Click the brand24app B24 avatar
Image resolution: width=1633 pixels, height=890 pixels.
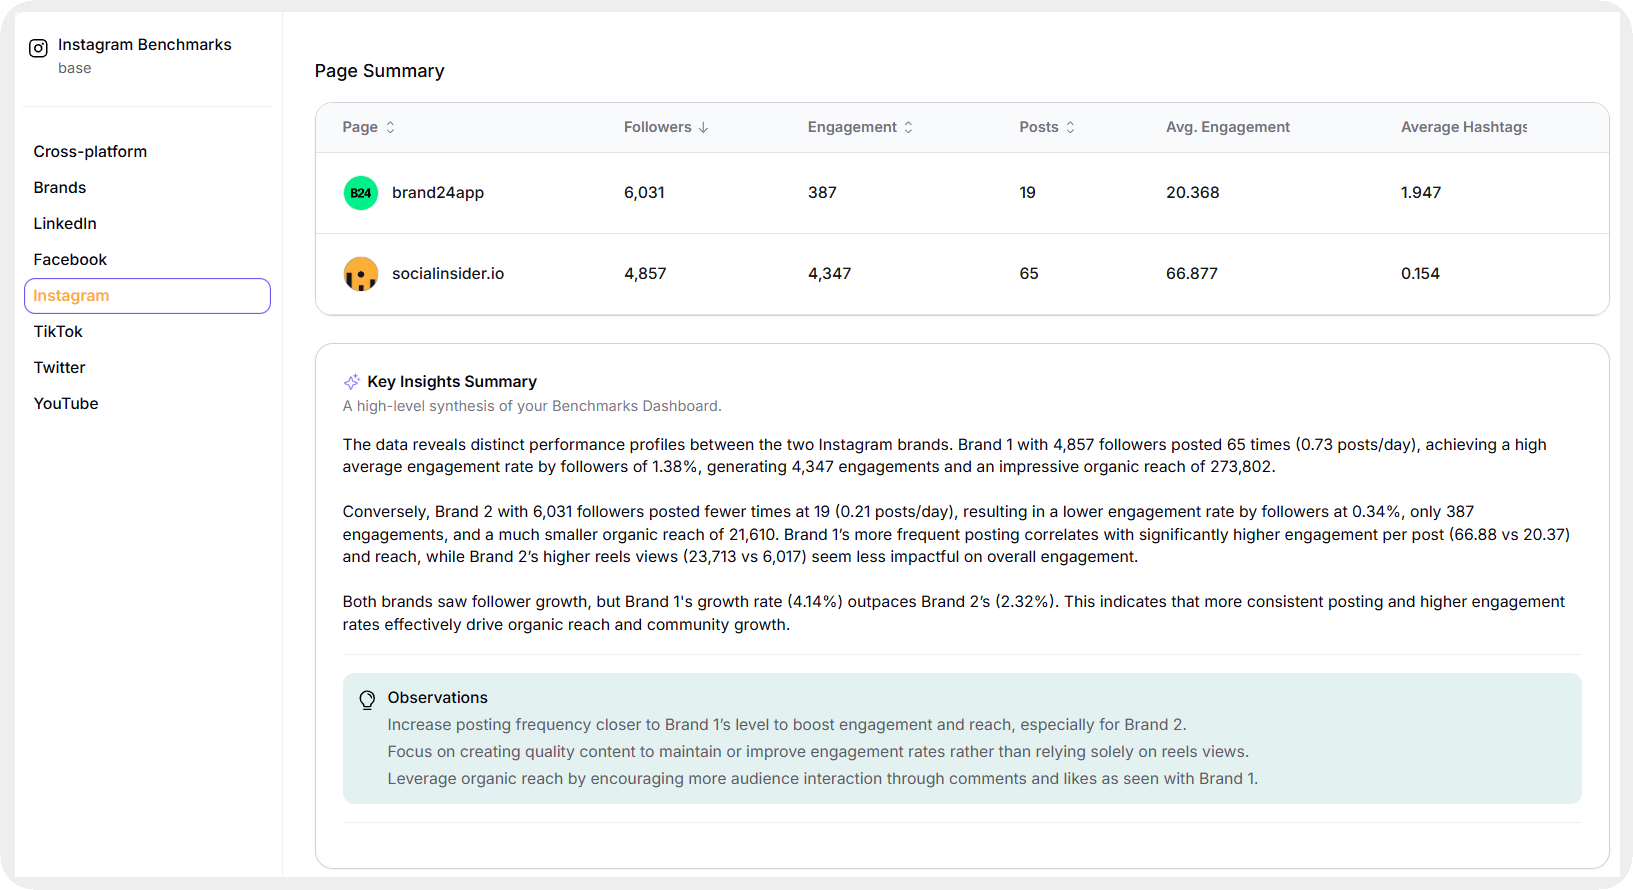[x=361, y=193]
